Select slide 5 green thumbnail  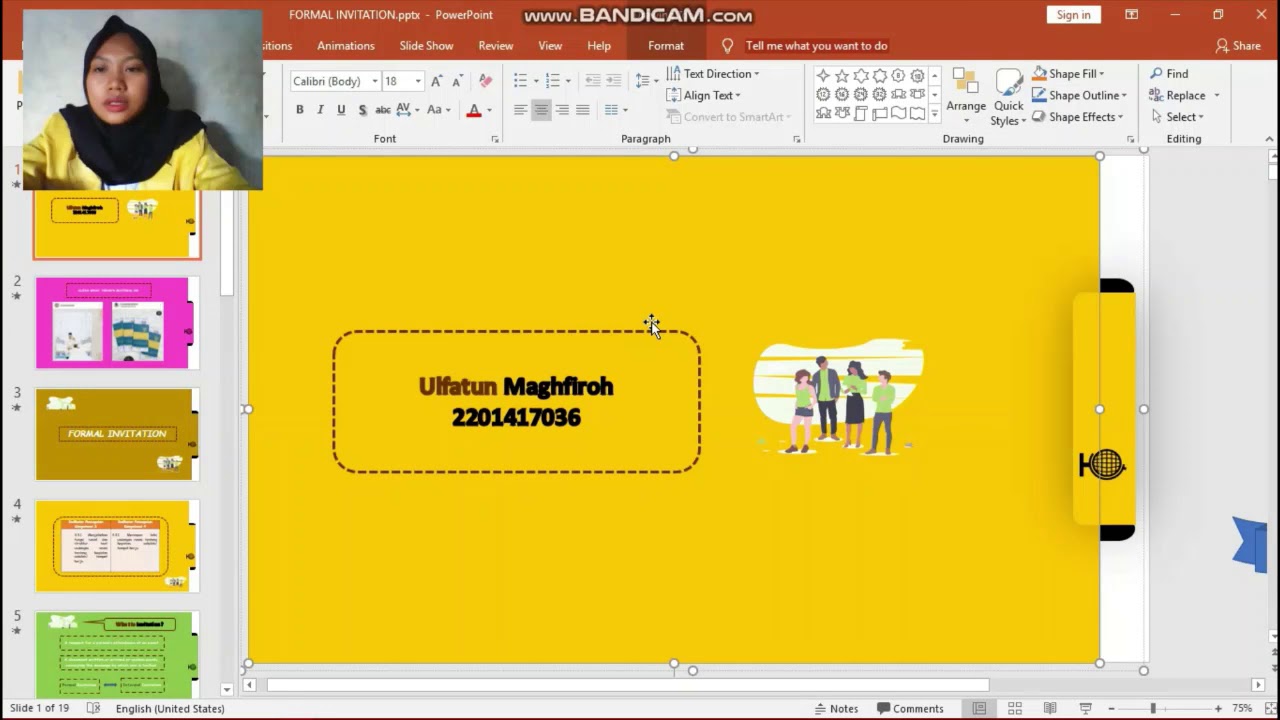(x=117, y=655)
